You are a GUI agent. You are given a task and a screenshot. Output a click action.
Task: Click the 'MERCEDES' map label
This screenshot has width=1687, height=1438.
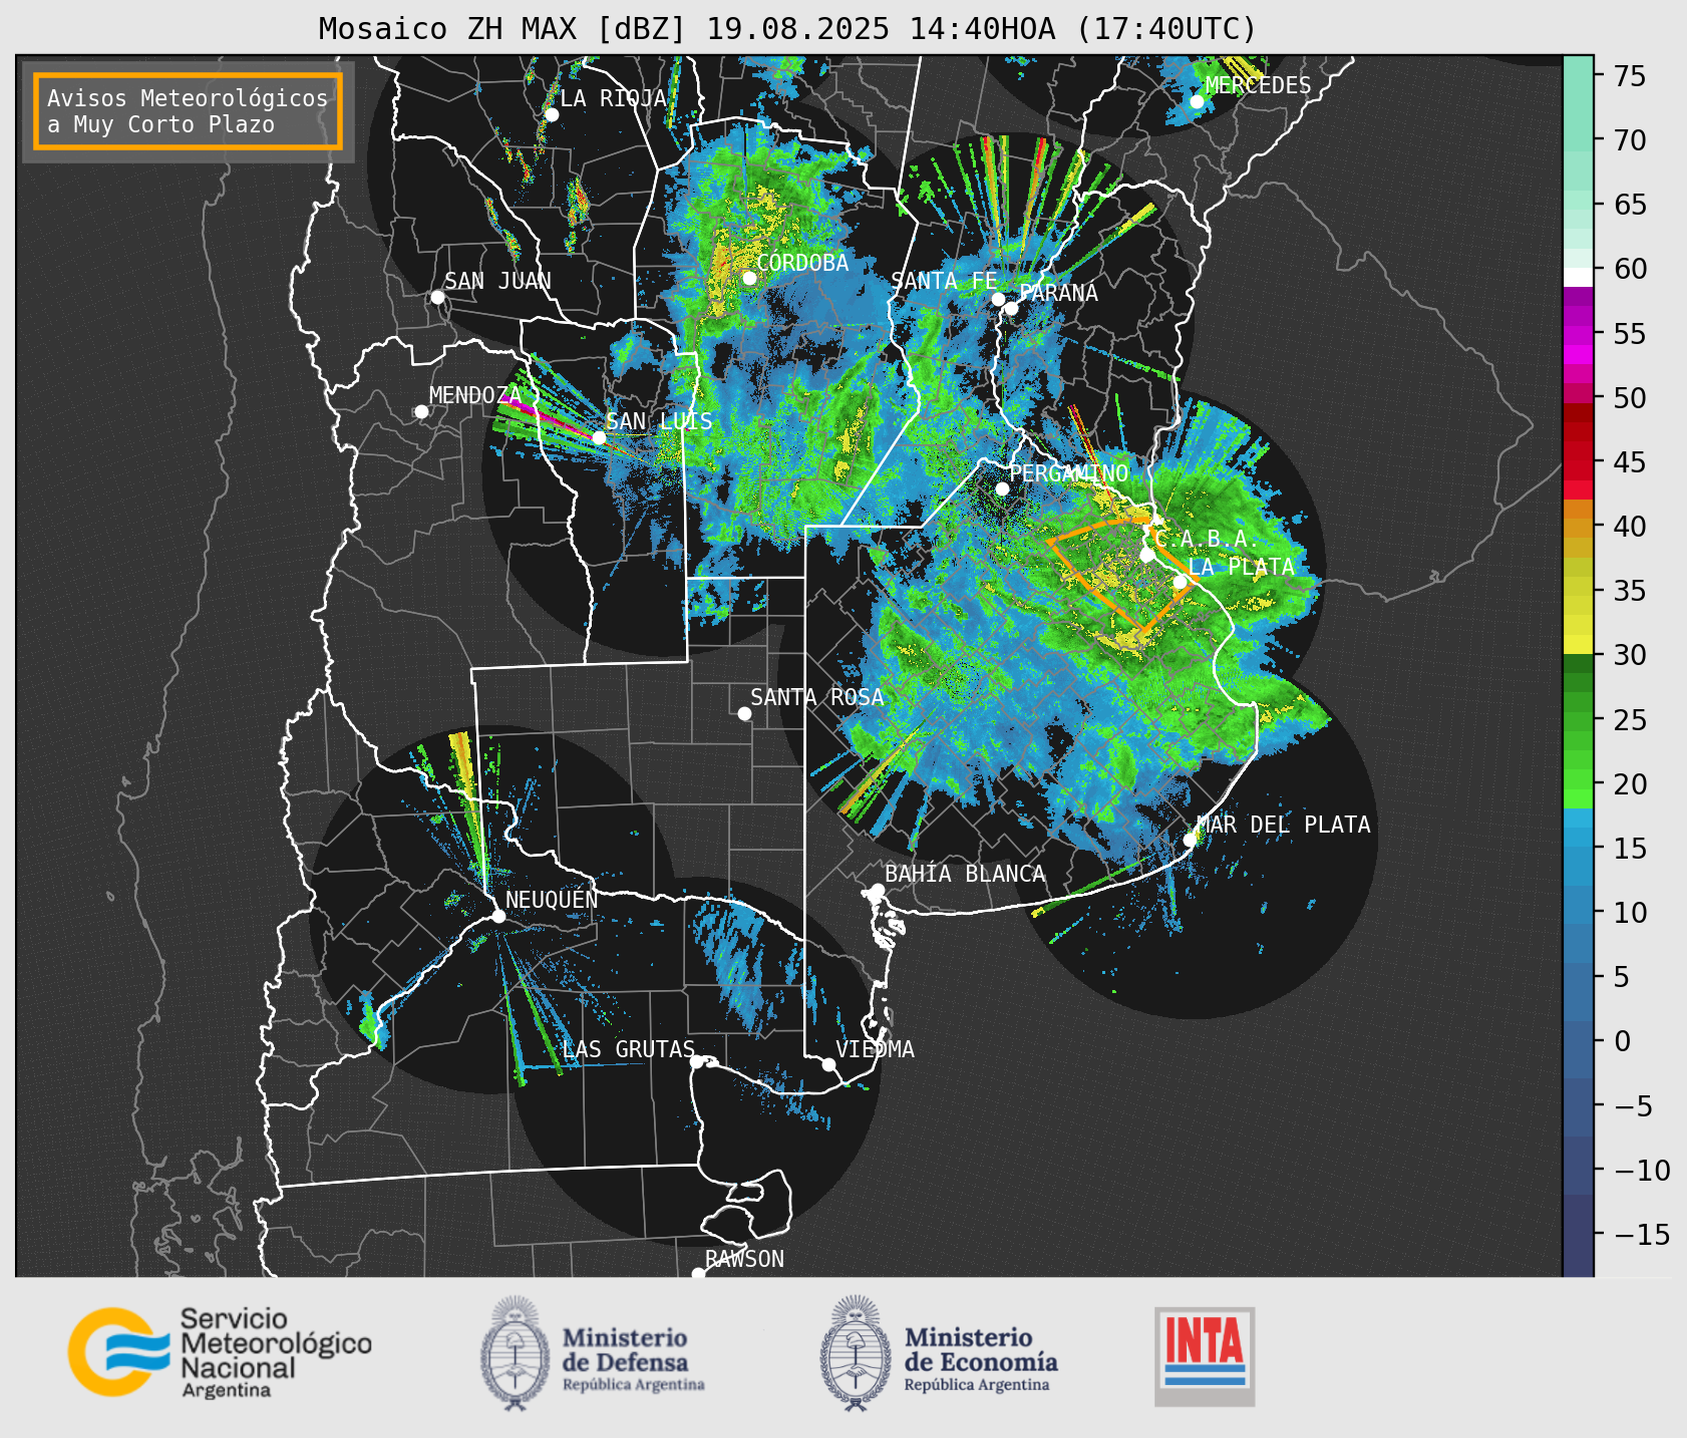(x=1258, y=85)
